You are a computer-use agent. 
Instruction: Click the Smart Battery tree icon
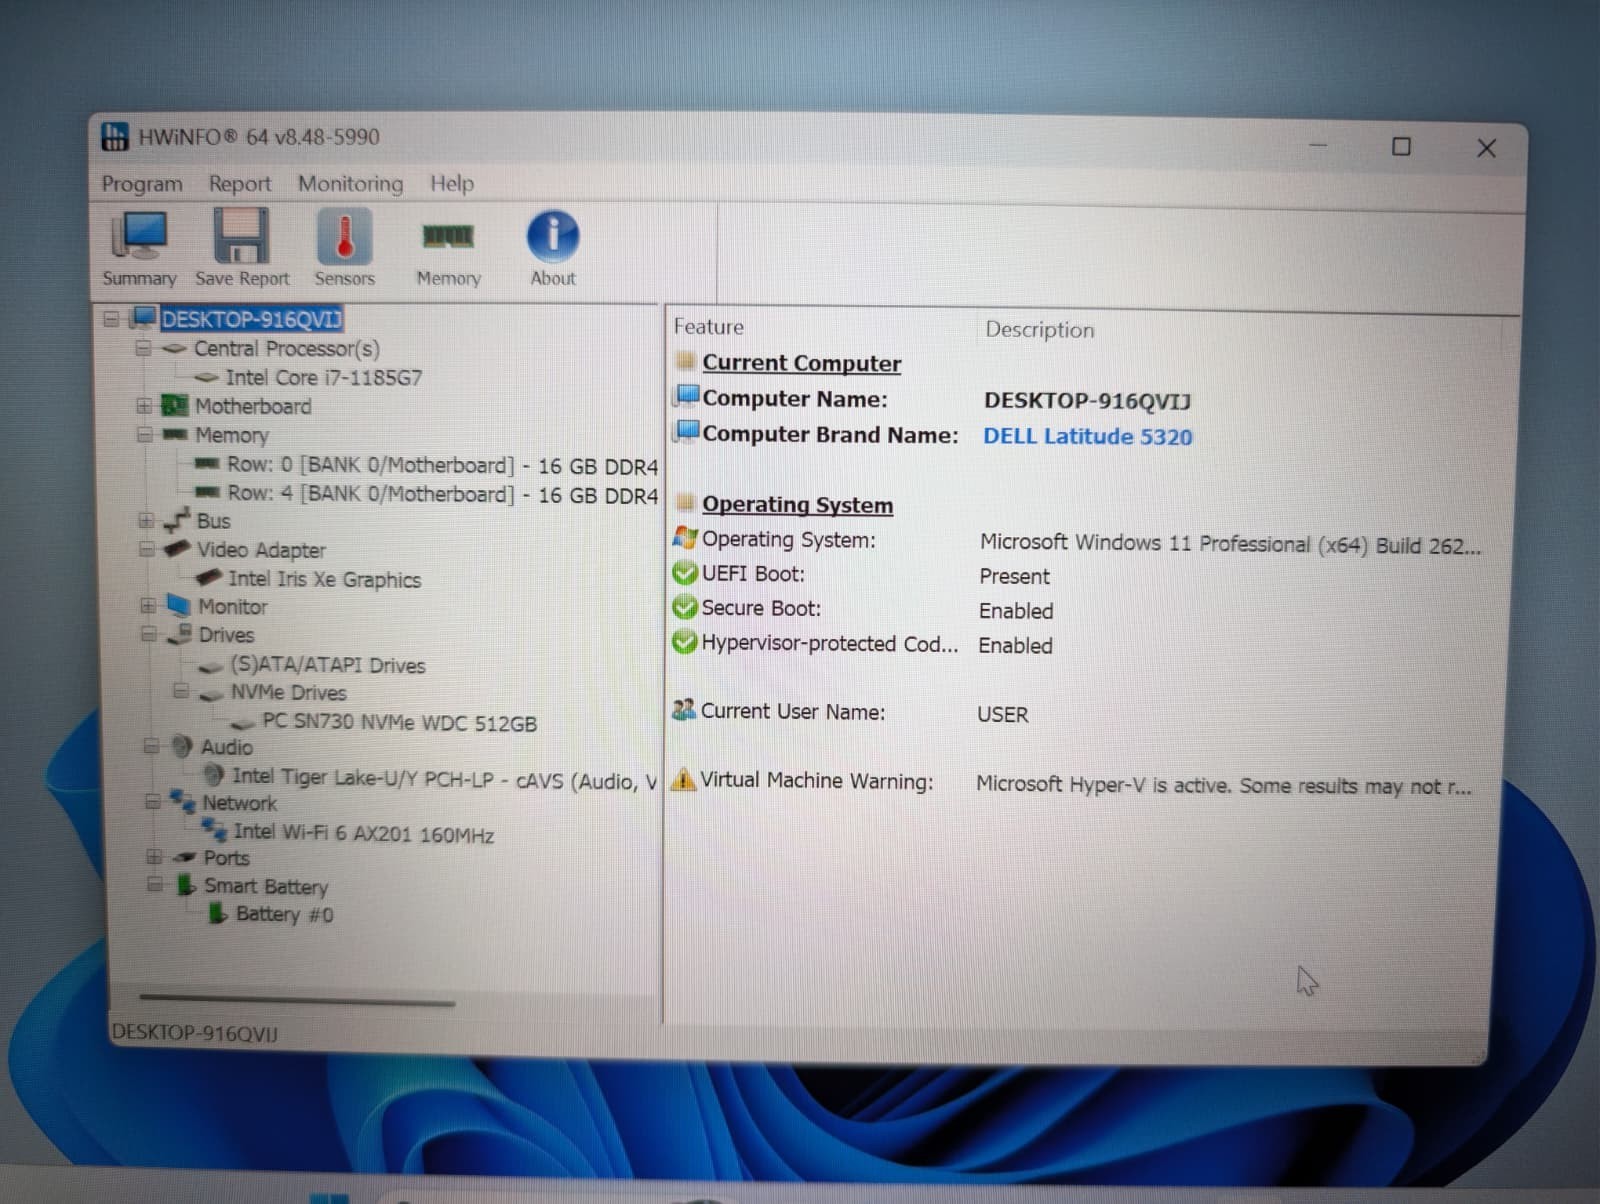(x=186, y=884)
